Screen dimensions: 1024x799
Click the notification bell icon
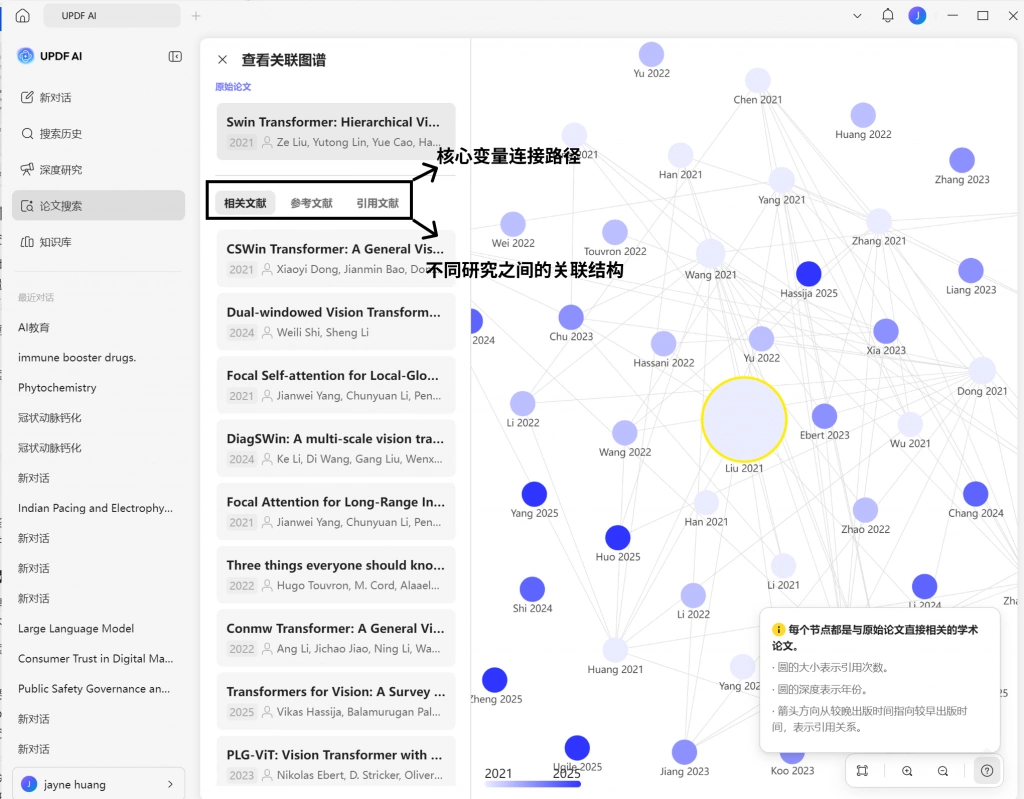pyautogui.click(x=888, y=16)
